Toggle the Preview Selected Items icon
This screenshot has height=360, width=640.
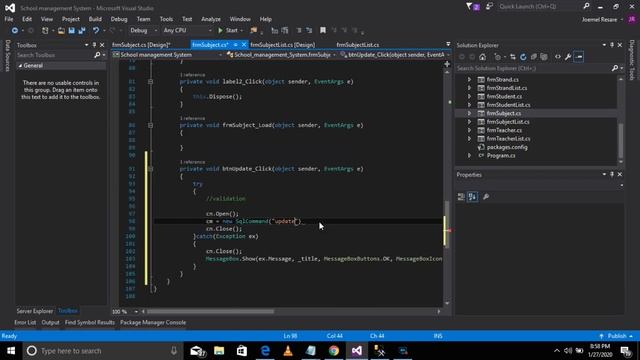pyautogui.click(x=578, y=57)
